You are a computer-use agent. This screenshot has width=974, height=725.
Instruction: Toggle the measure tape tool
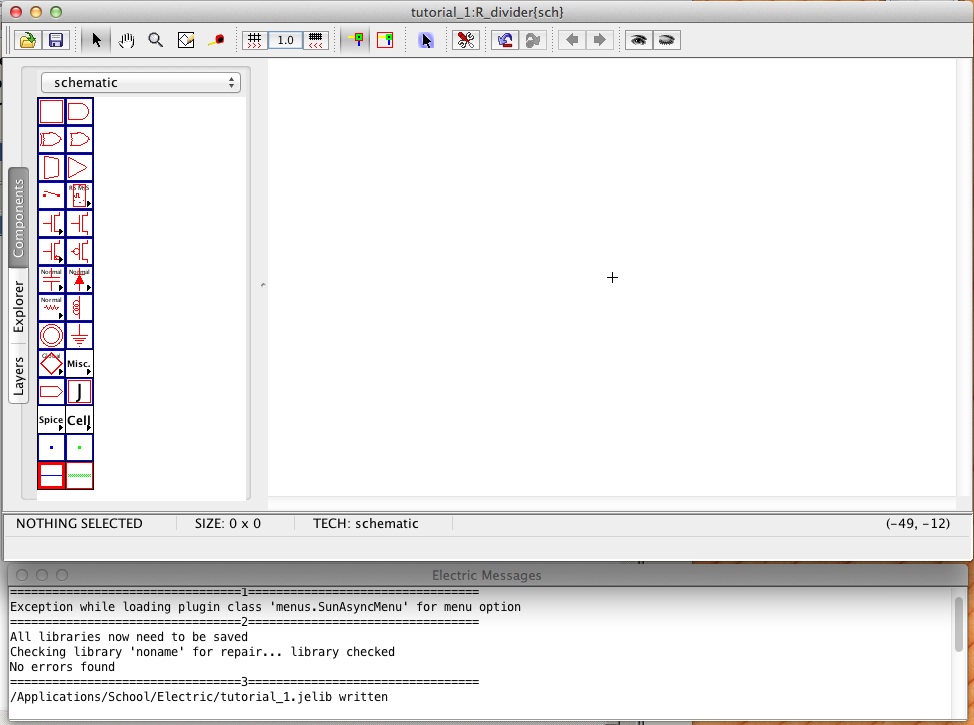215,40
